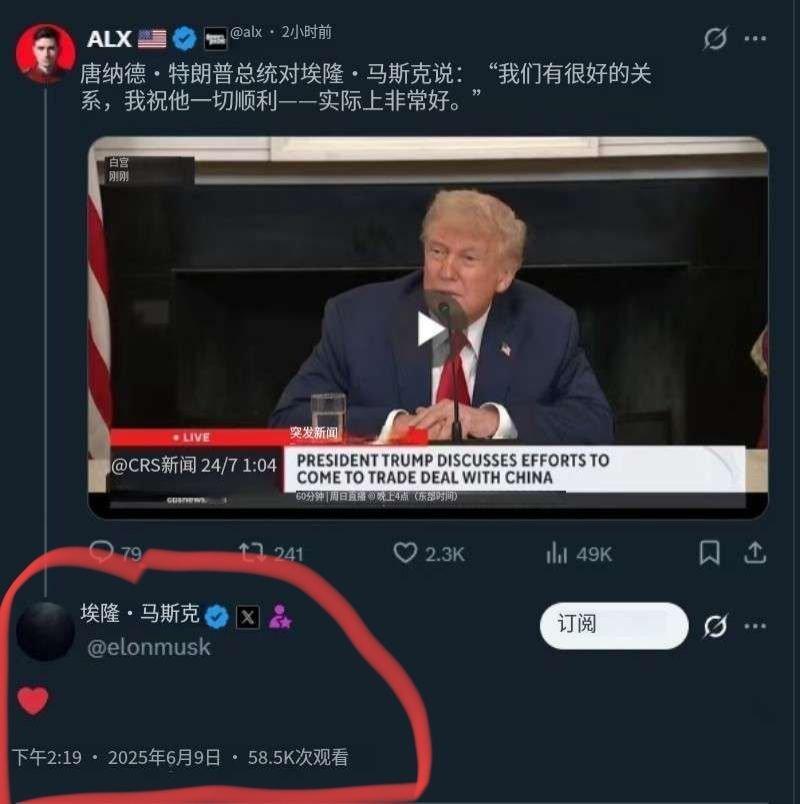The width and height of the screenshot is (800, 804).
Task: Click the purple subscriber star badge
Action: [x=280, y=617]
